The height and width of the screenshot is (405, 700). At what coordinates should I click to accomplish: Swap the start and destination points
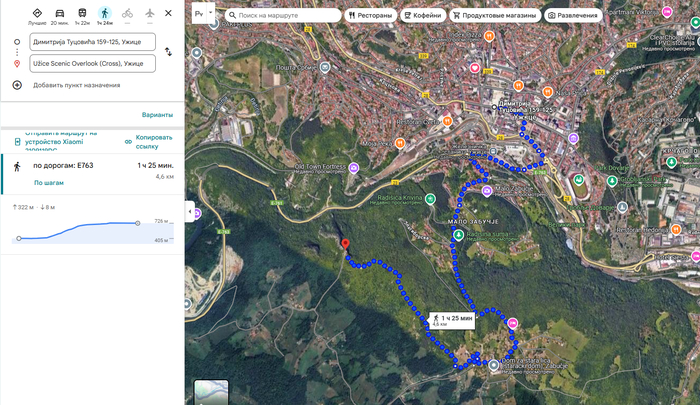click(x=168, y=52)
